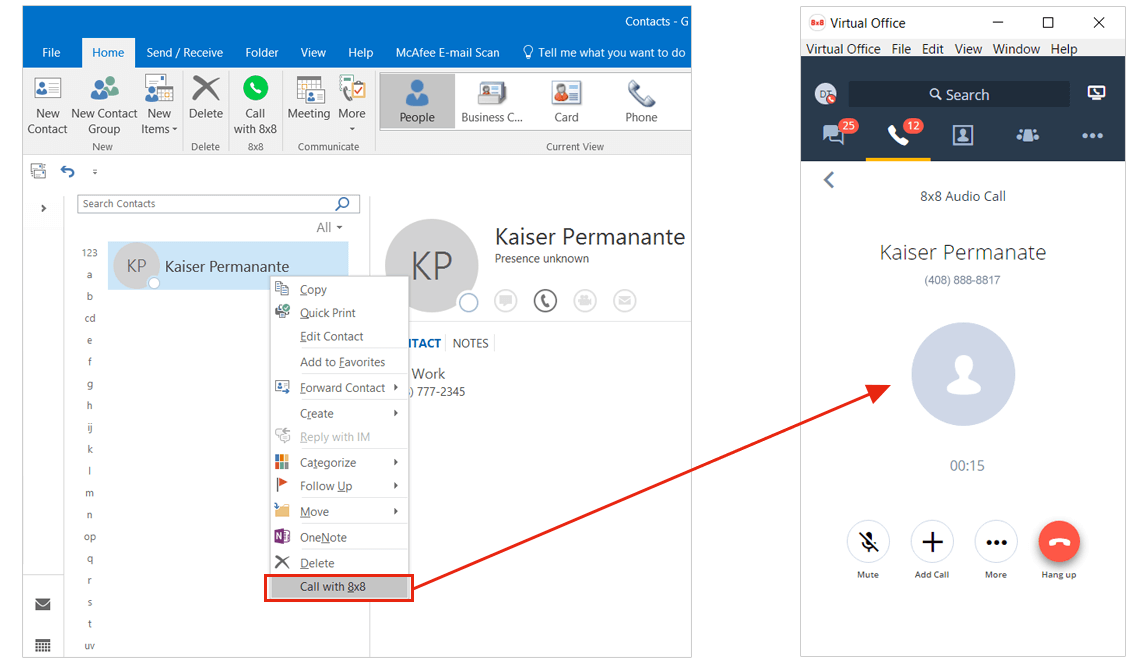Expand Categorize submenu

click(339, 462)
